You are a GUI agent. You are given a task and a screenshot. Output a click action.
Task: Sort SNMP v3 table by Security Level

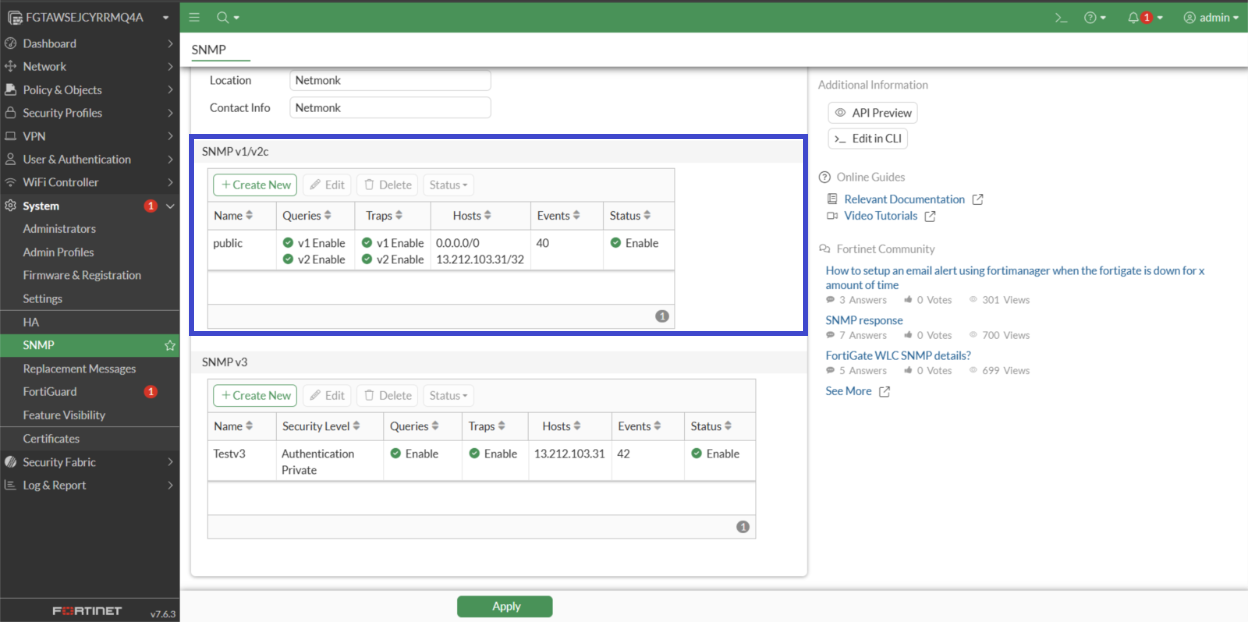323,426
